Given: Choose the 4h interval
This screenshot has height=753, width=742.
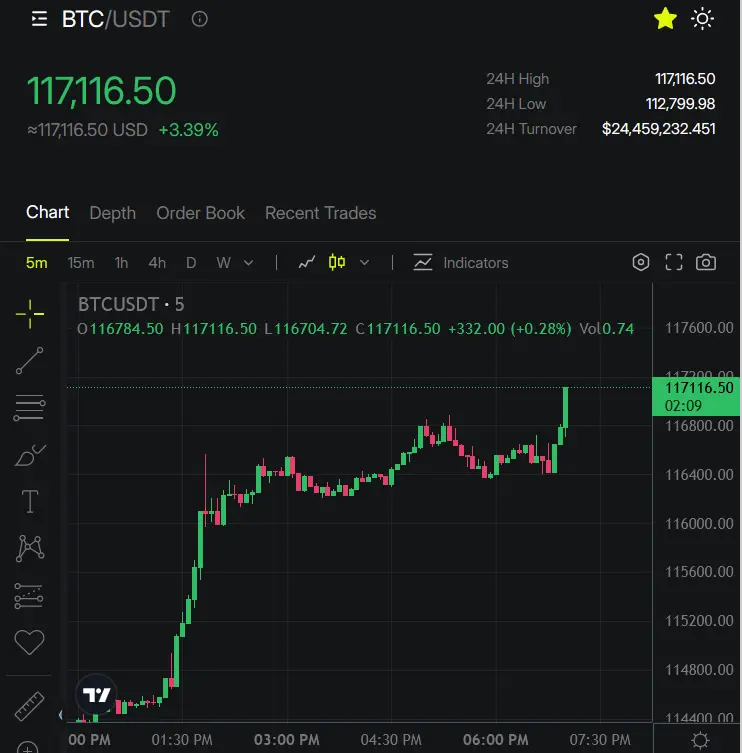Looking at the screenshot, I should pos(157,263).
